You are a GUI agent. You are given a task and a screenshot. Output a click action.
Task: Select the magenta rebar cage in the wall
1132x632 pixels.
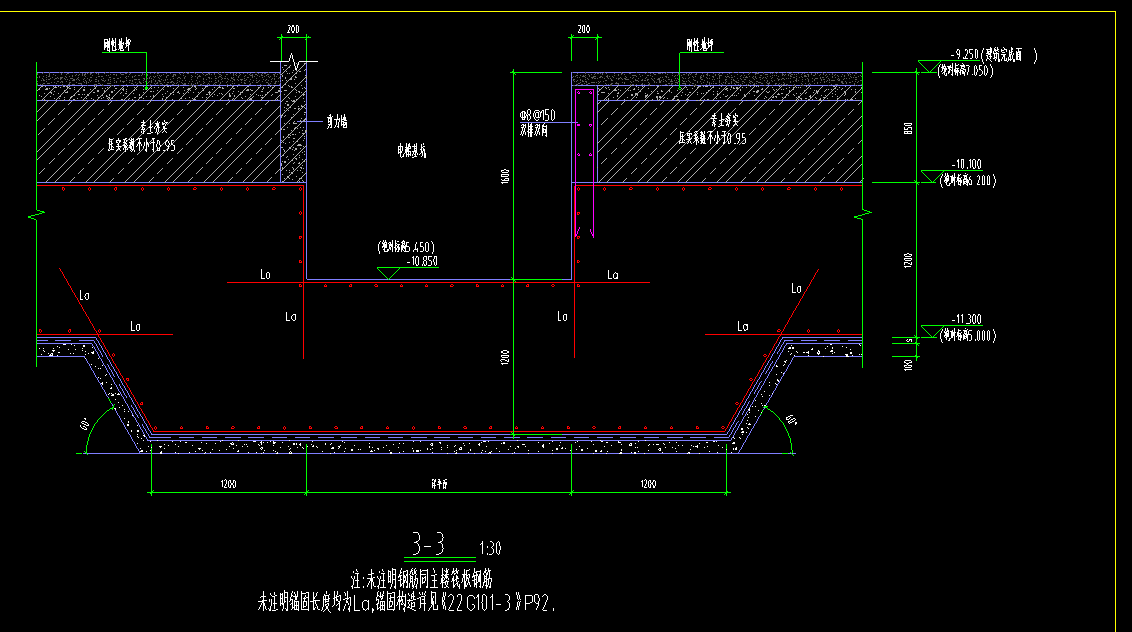pyautogui.click(x=585, y=163)
